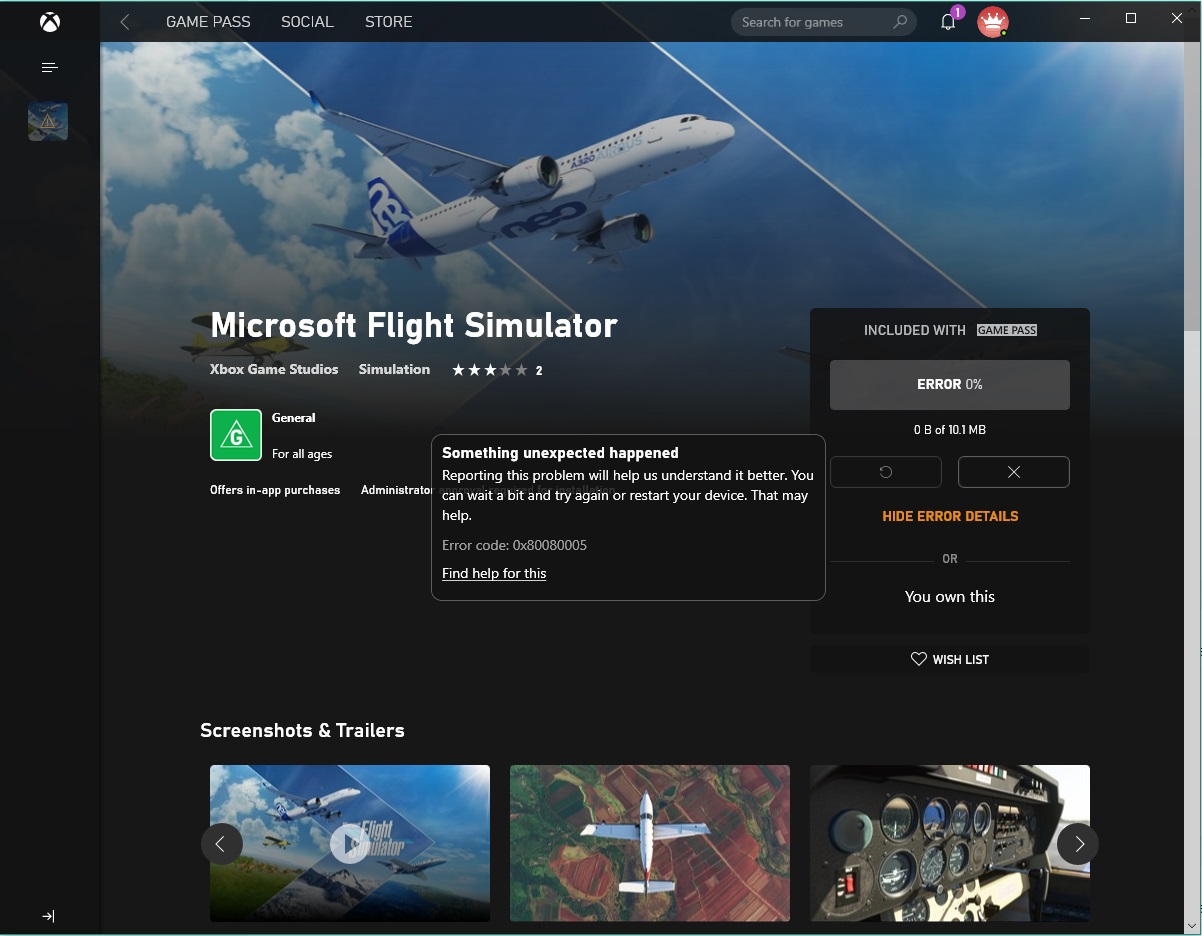The image size is (1202, 936).
Task: Select the Flight Simulator sidebar game icon
Action: tap(48, 121)
